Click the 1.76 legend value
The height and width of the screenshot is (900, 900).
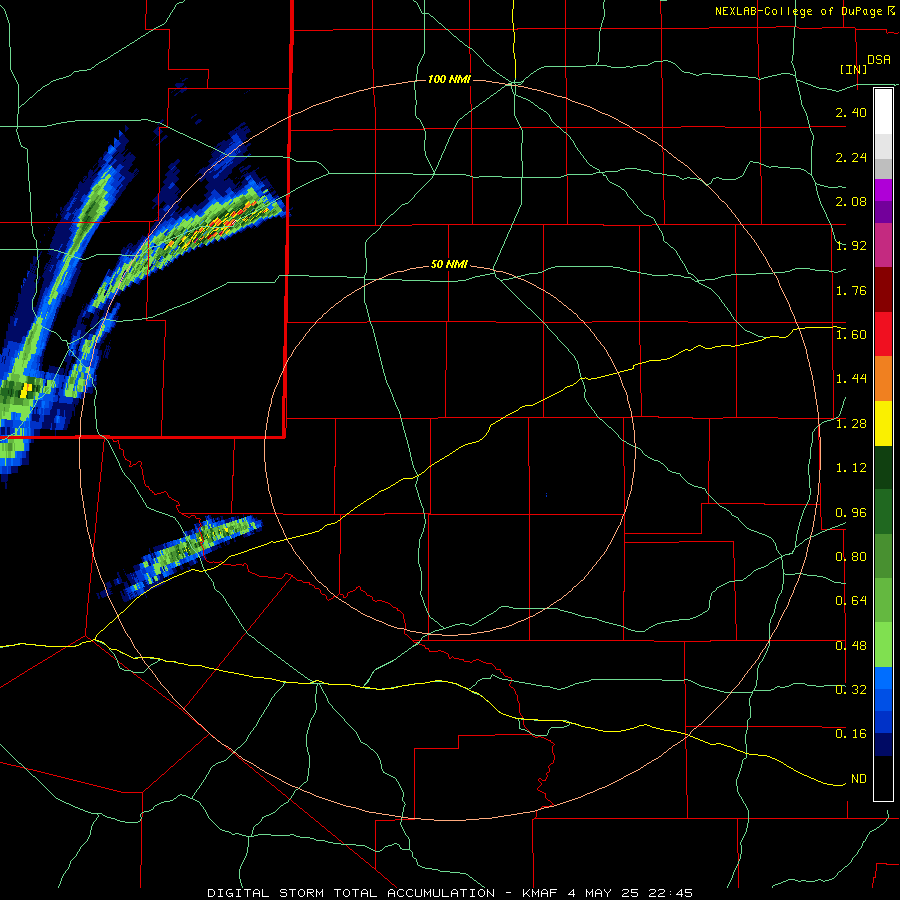pos(851,290)
